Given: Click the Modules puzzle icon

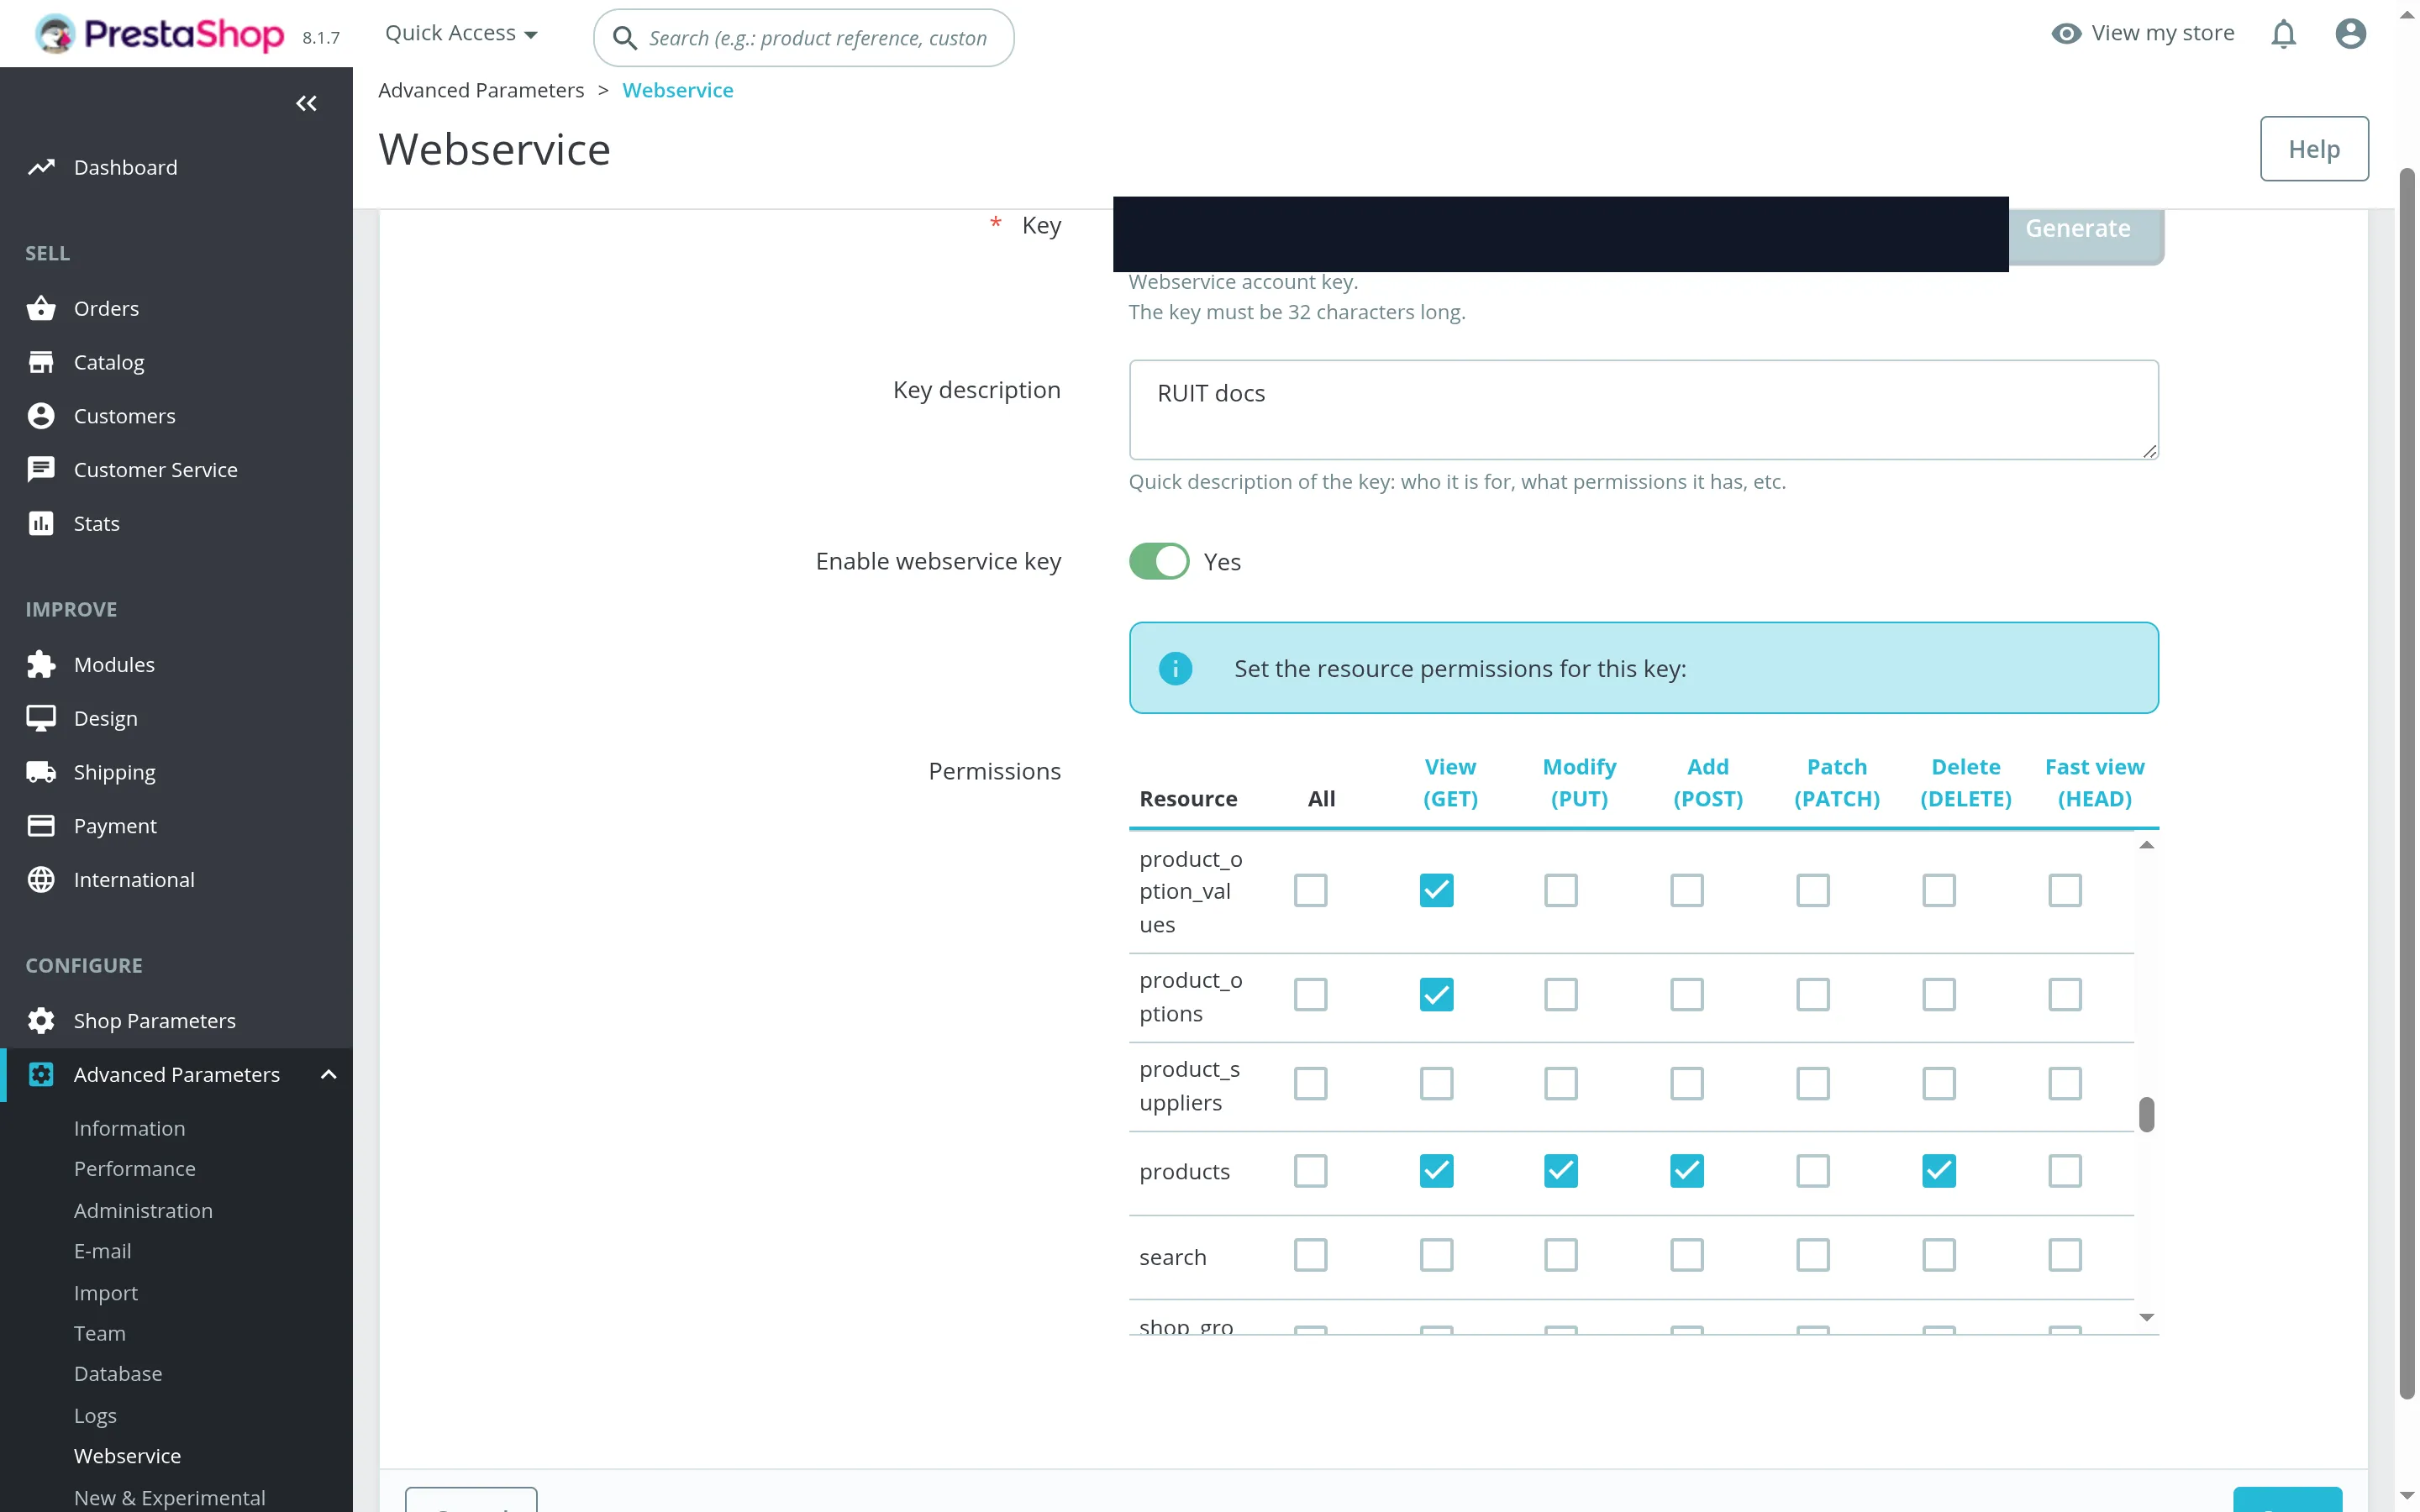Looking at the screenshot, I should click(x=41, y=664).
